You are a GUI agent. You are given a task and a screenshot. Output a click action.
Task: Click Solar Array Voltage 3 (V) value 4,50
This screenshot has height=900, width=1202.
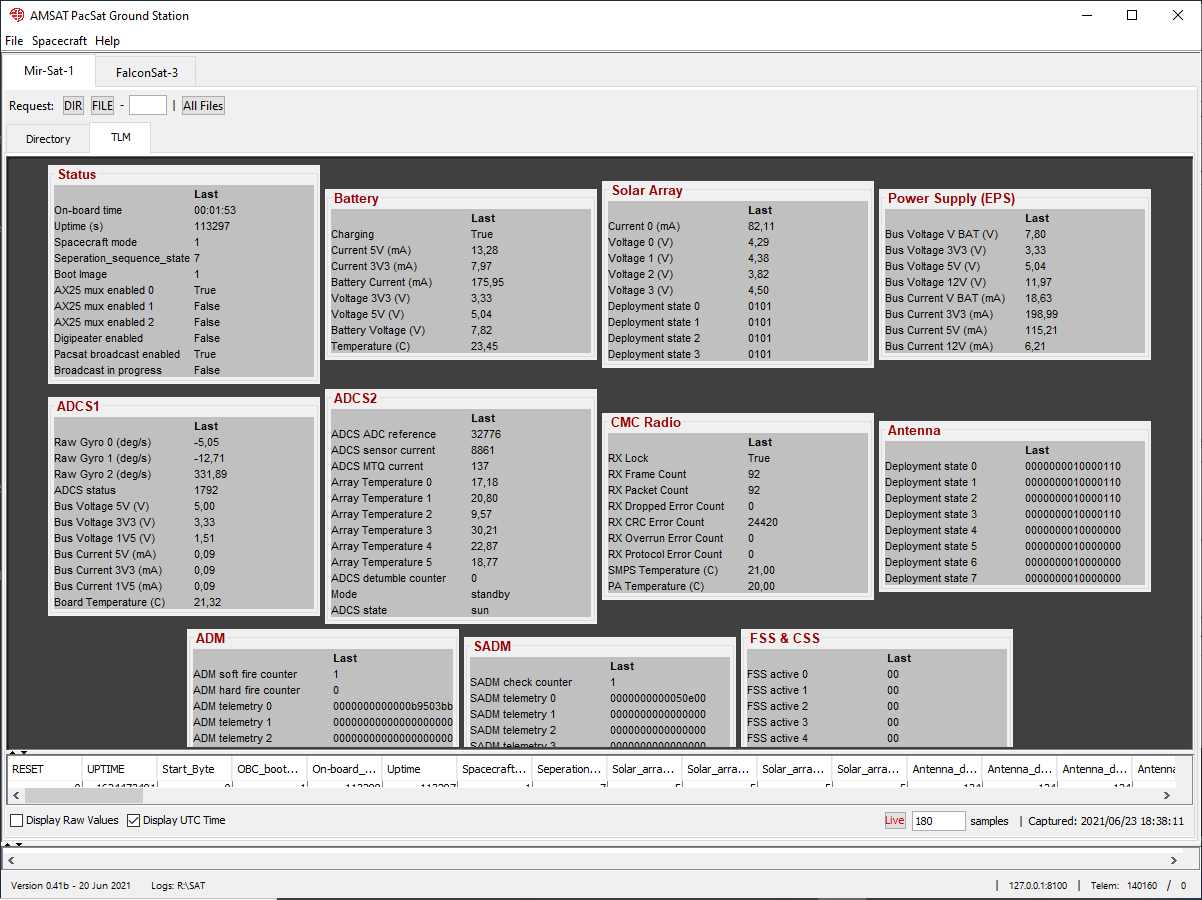(759, 290)
